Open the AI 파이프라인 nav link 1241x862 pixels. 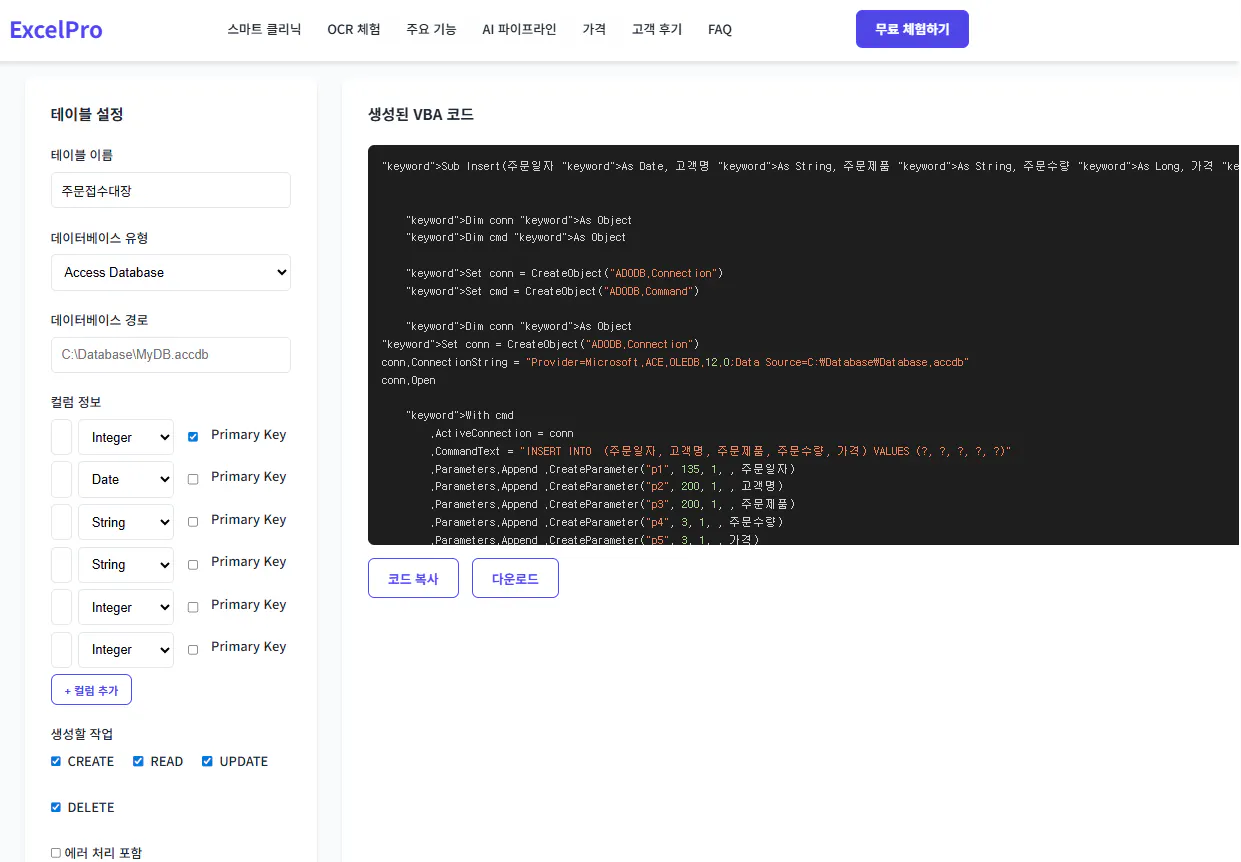pos(519,29)
